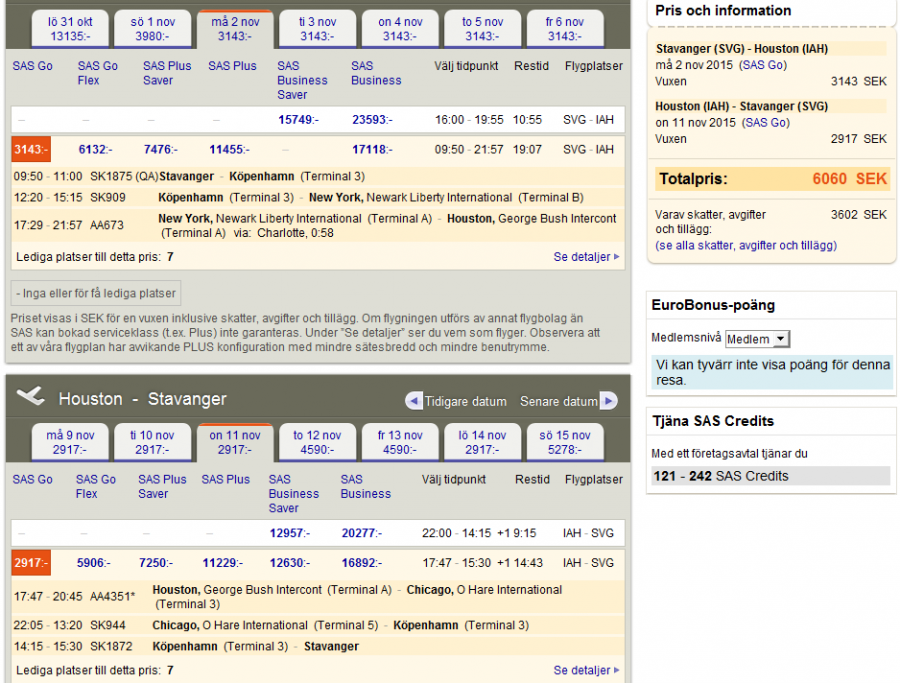Click the 16:00 - 19:55 departure time row
900x683 pixels.
(x=317, y=120)
